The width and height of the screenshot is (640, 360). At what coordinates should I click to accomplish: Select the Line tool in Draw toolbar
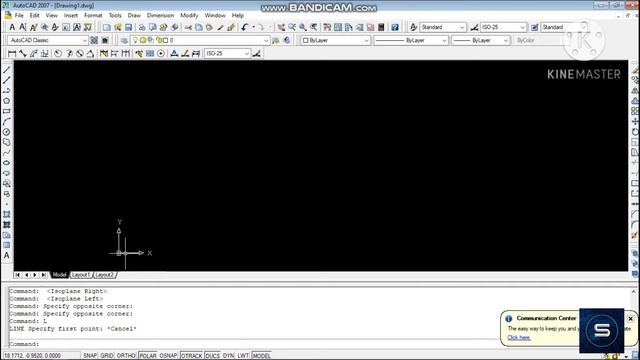point(7,70)
